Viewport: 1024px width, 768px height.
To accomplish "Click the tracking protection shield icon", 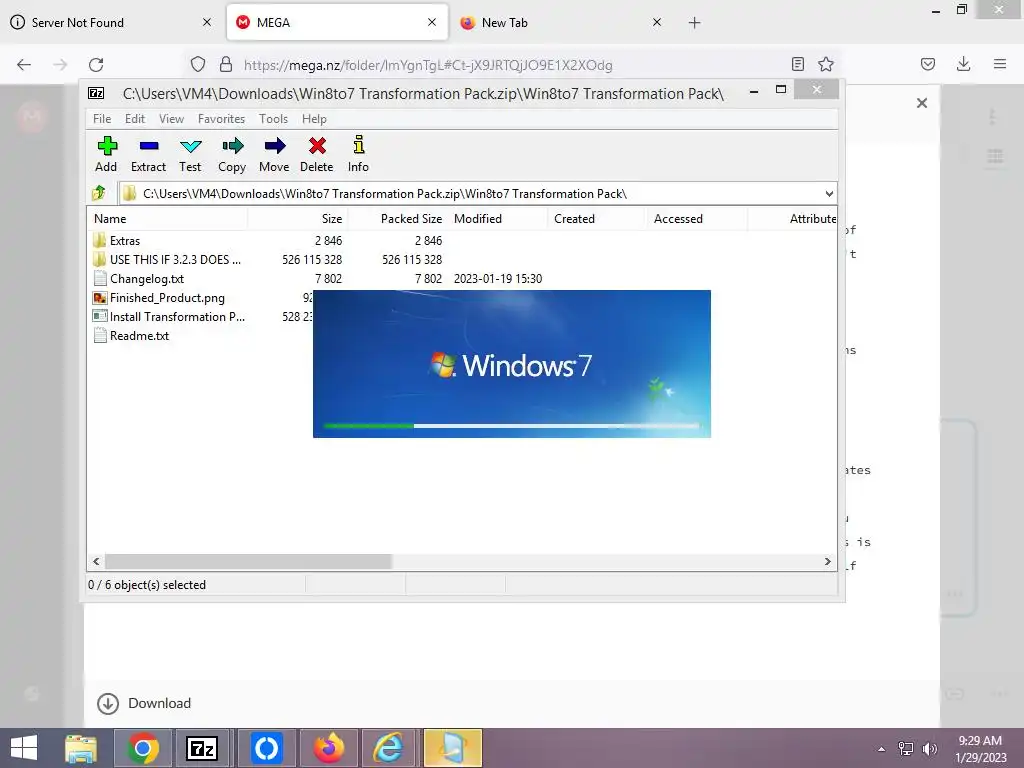I will click(x=198, y=65).
